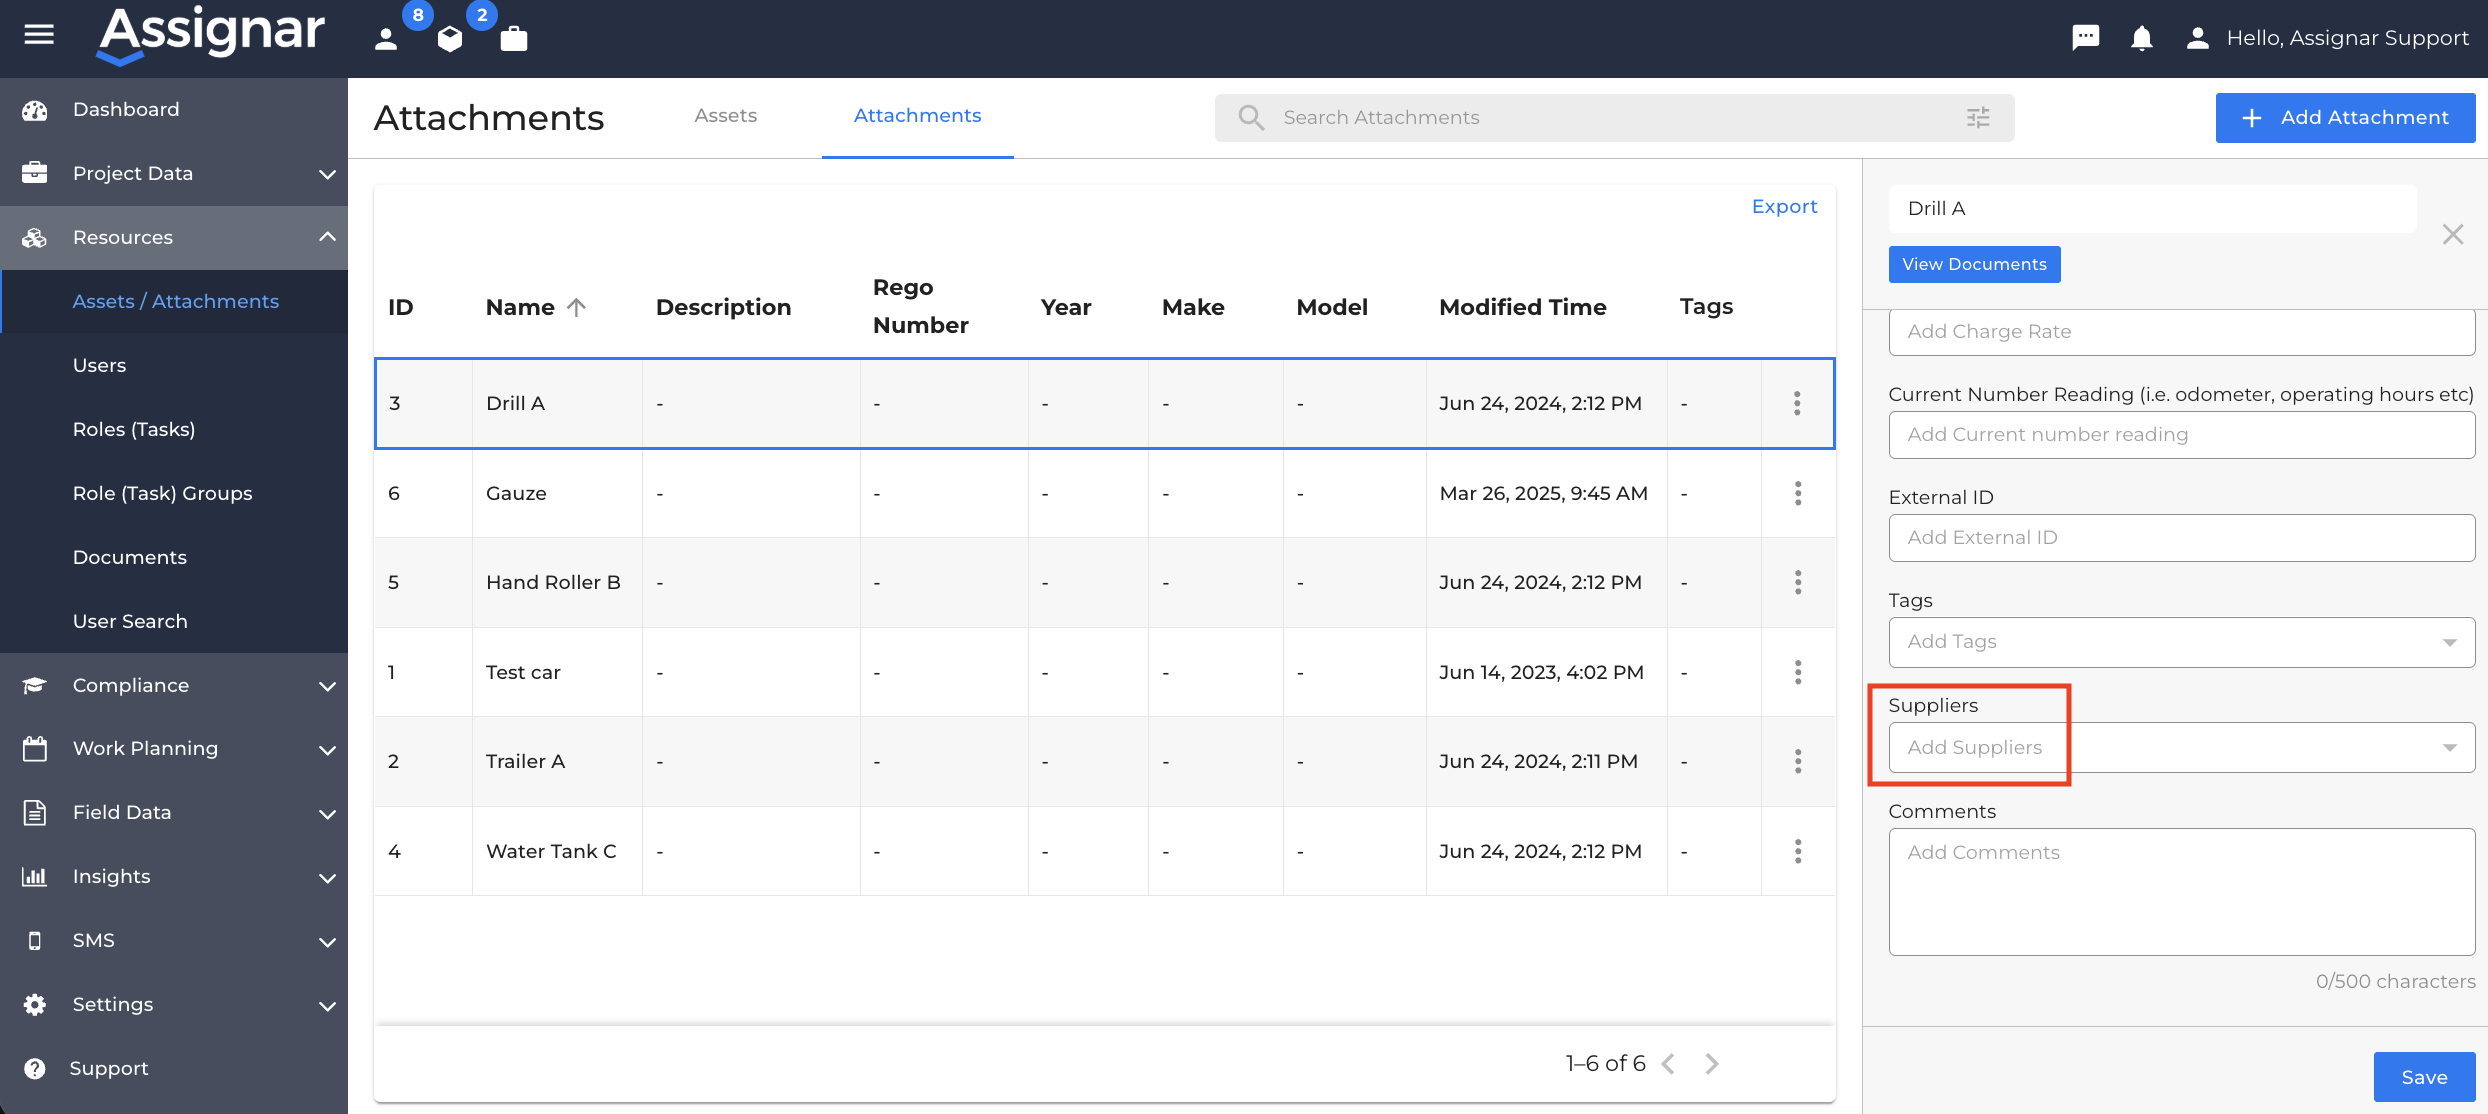The image size is (2488, 1114).
Task: Open the kebab menu for Gauze
Action: [1797, 493]
